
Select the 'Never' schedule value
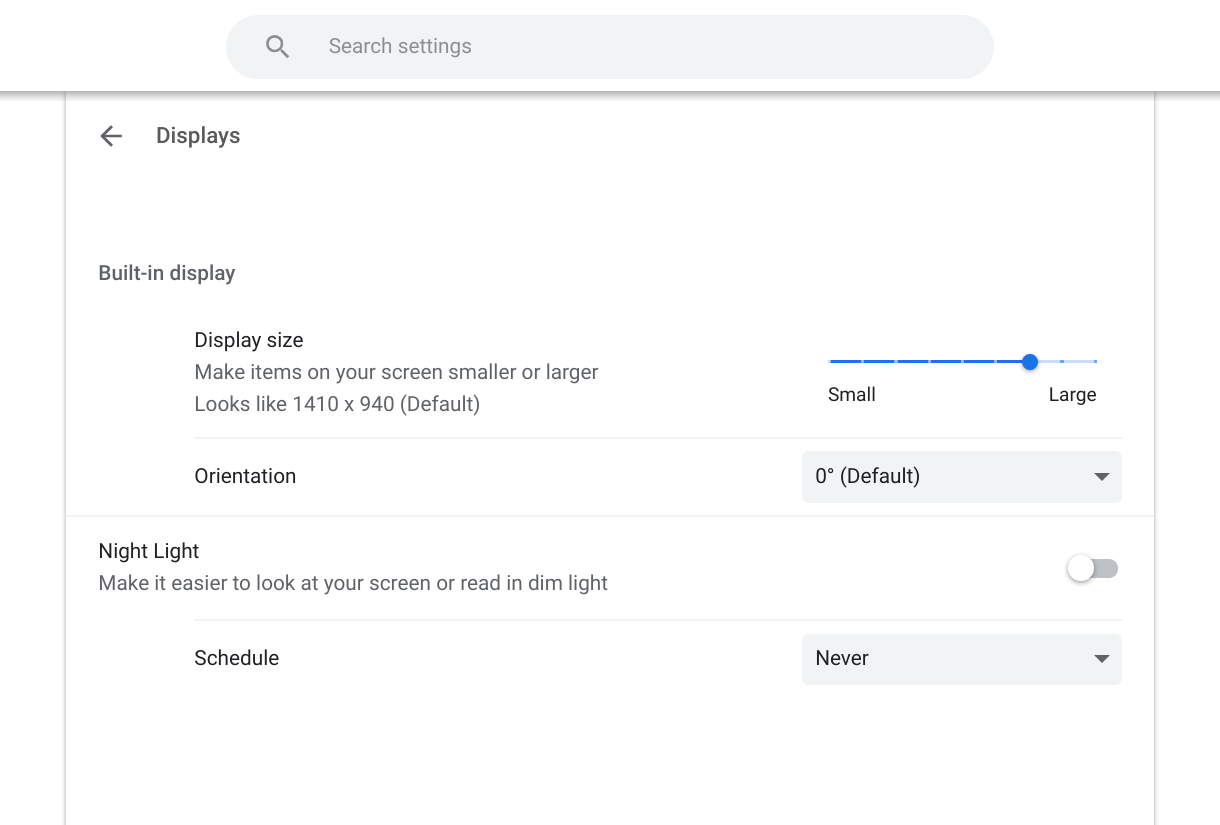tap(842, 659)
